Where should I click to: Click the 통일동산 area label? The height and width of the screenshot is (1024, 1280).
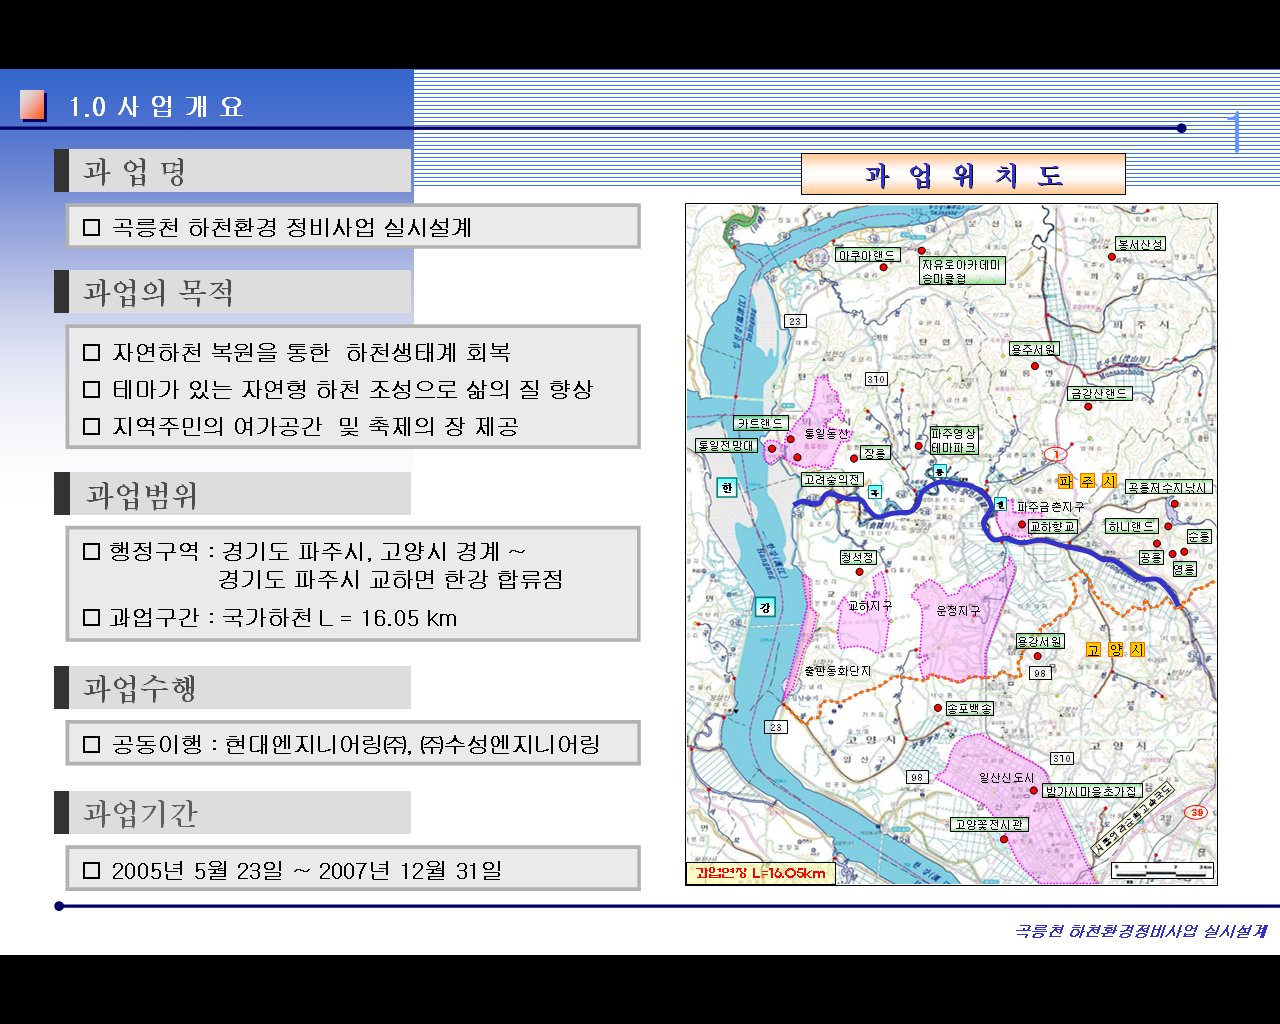(826, 434)
